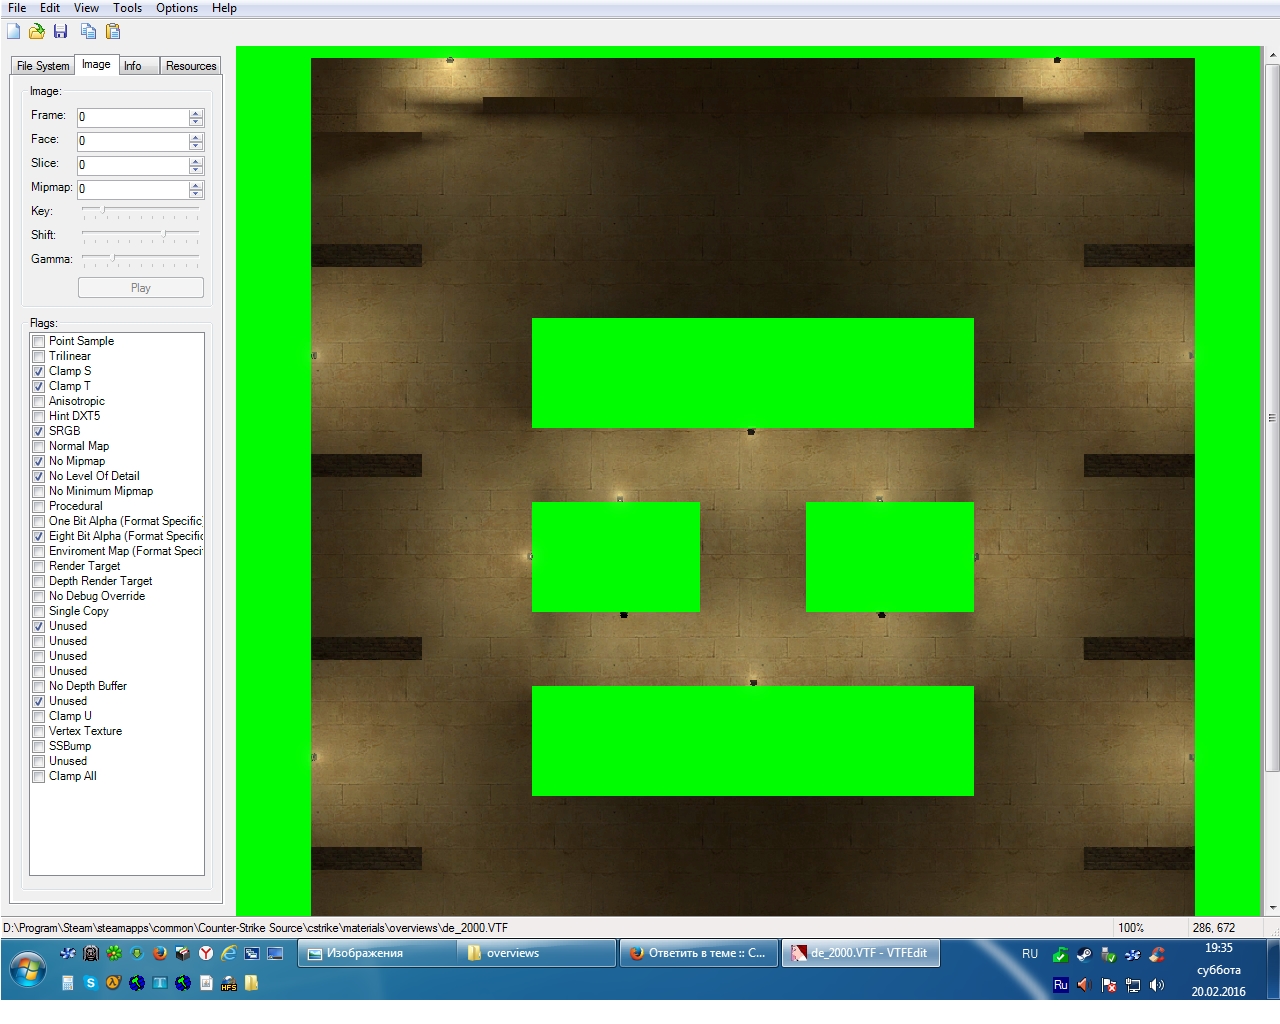This screenshot has width=1280, height=1024.
Task: Click the Gamma slider handle
Action: tap(113, 257)
